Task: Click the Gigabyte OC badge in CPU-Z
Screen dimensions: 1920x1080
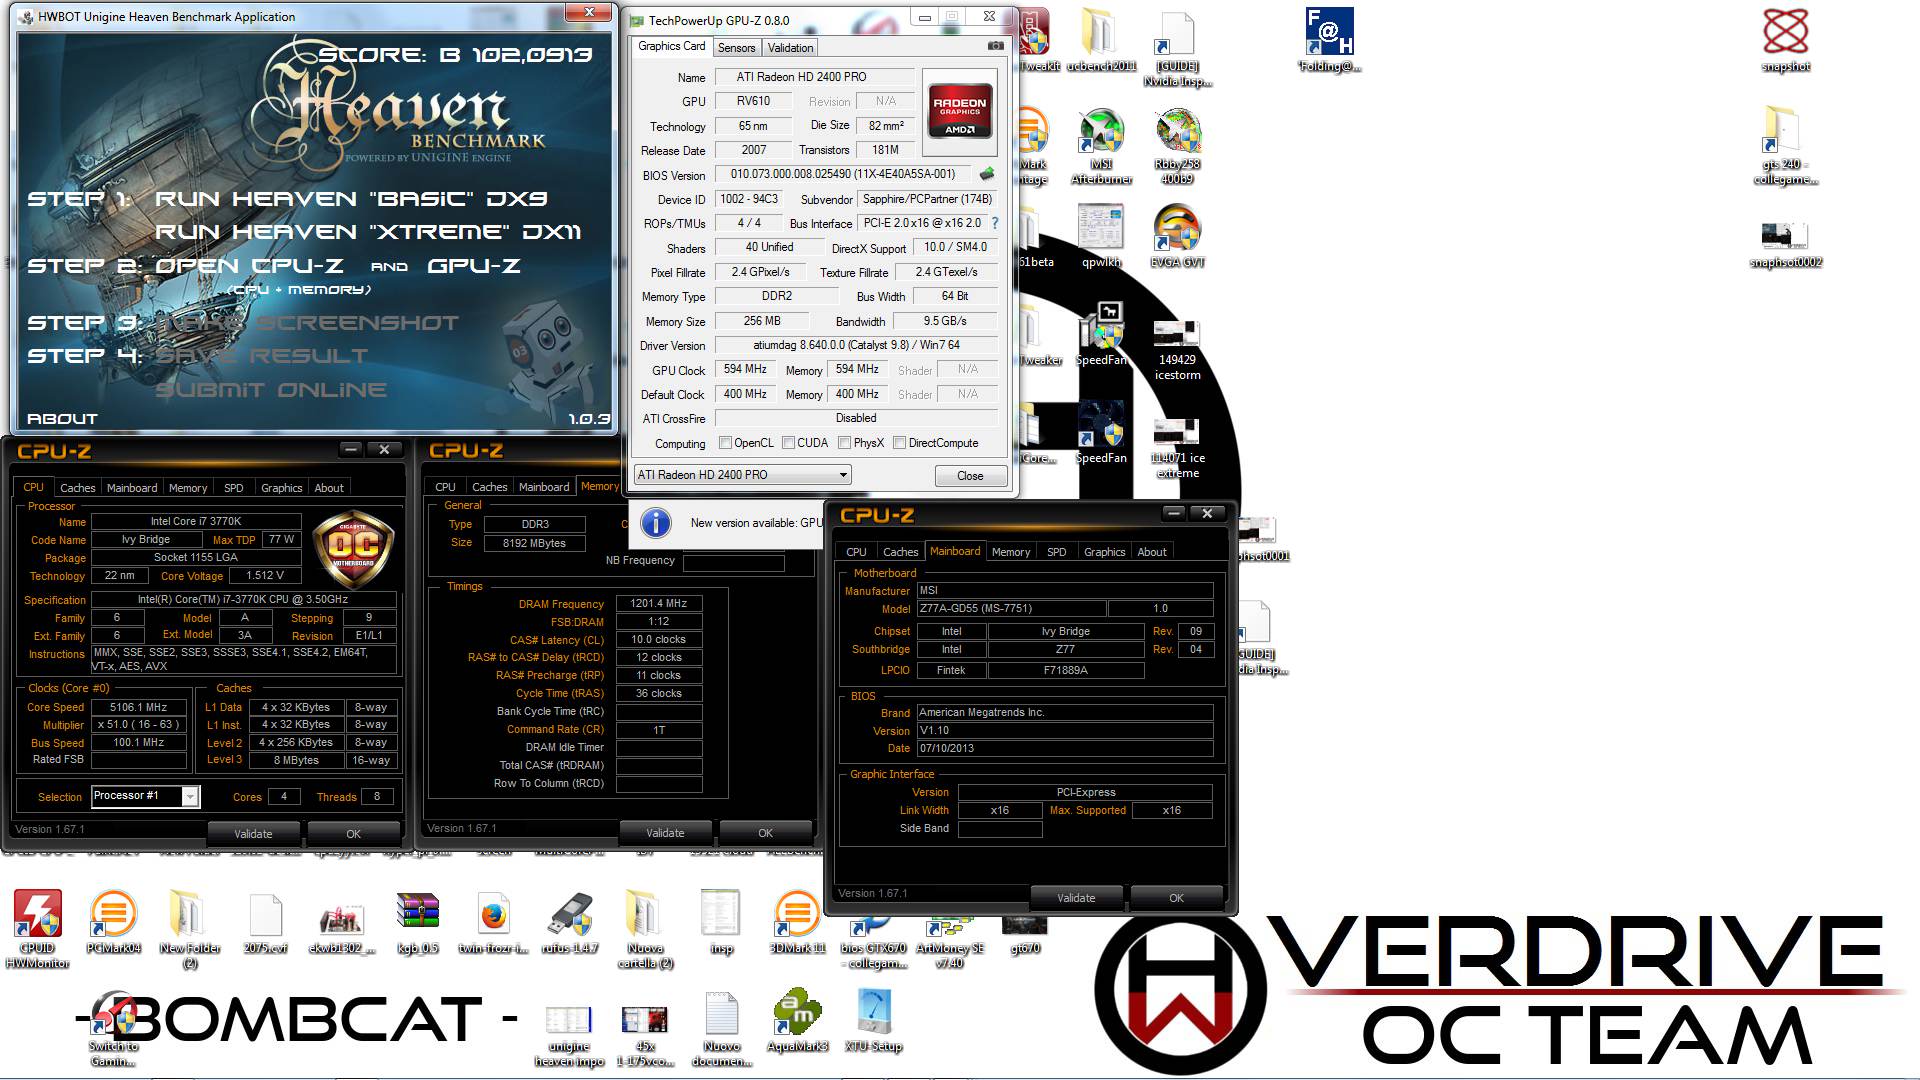Action: click(352, 549)
